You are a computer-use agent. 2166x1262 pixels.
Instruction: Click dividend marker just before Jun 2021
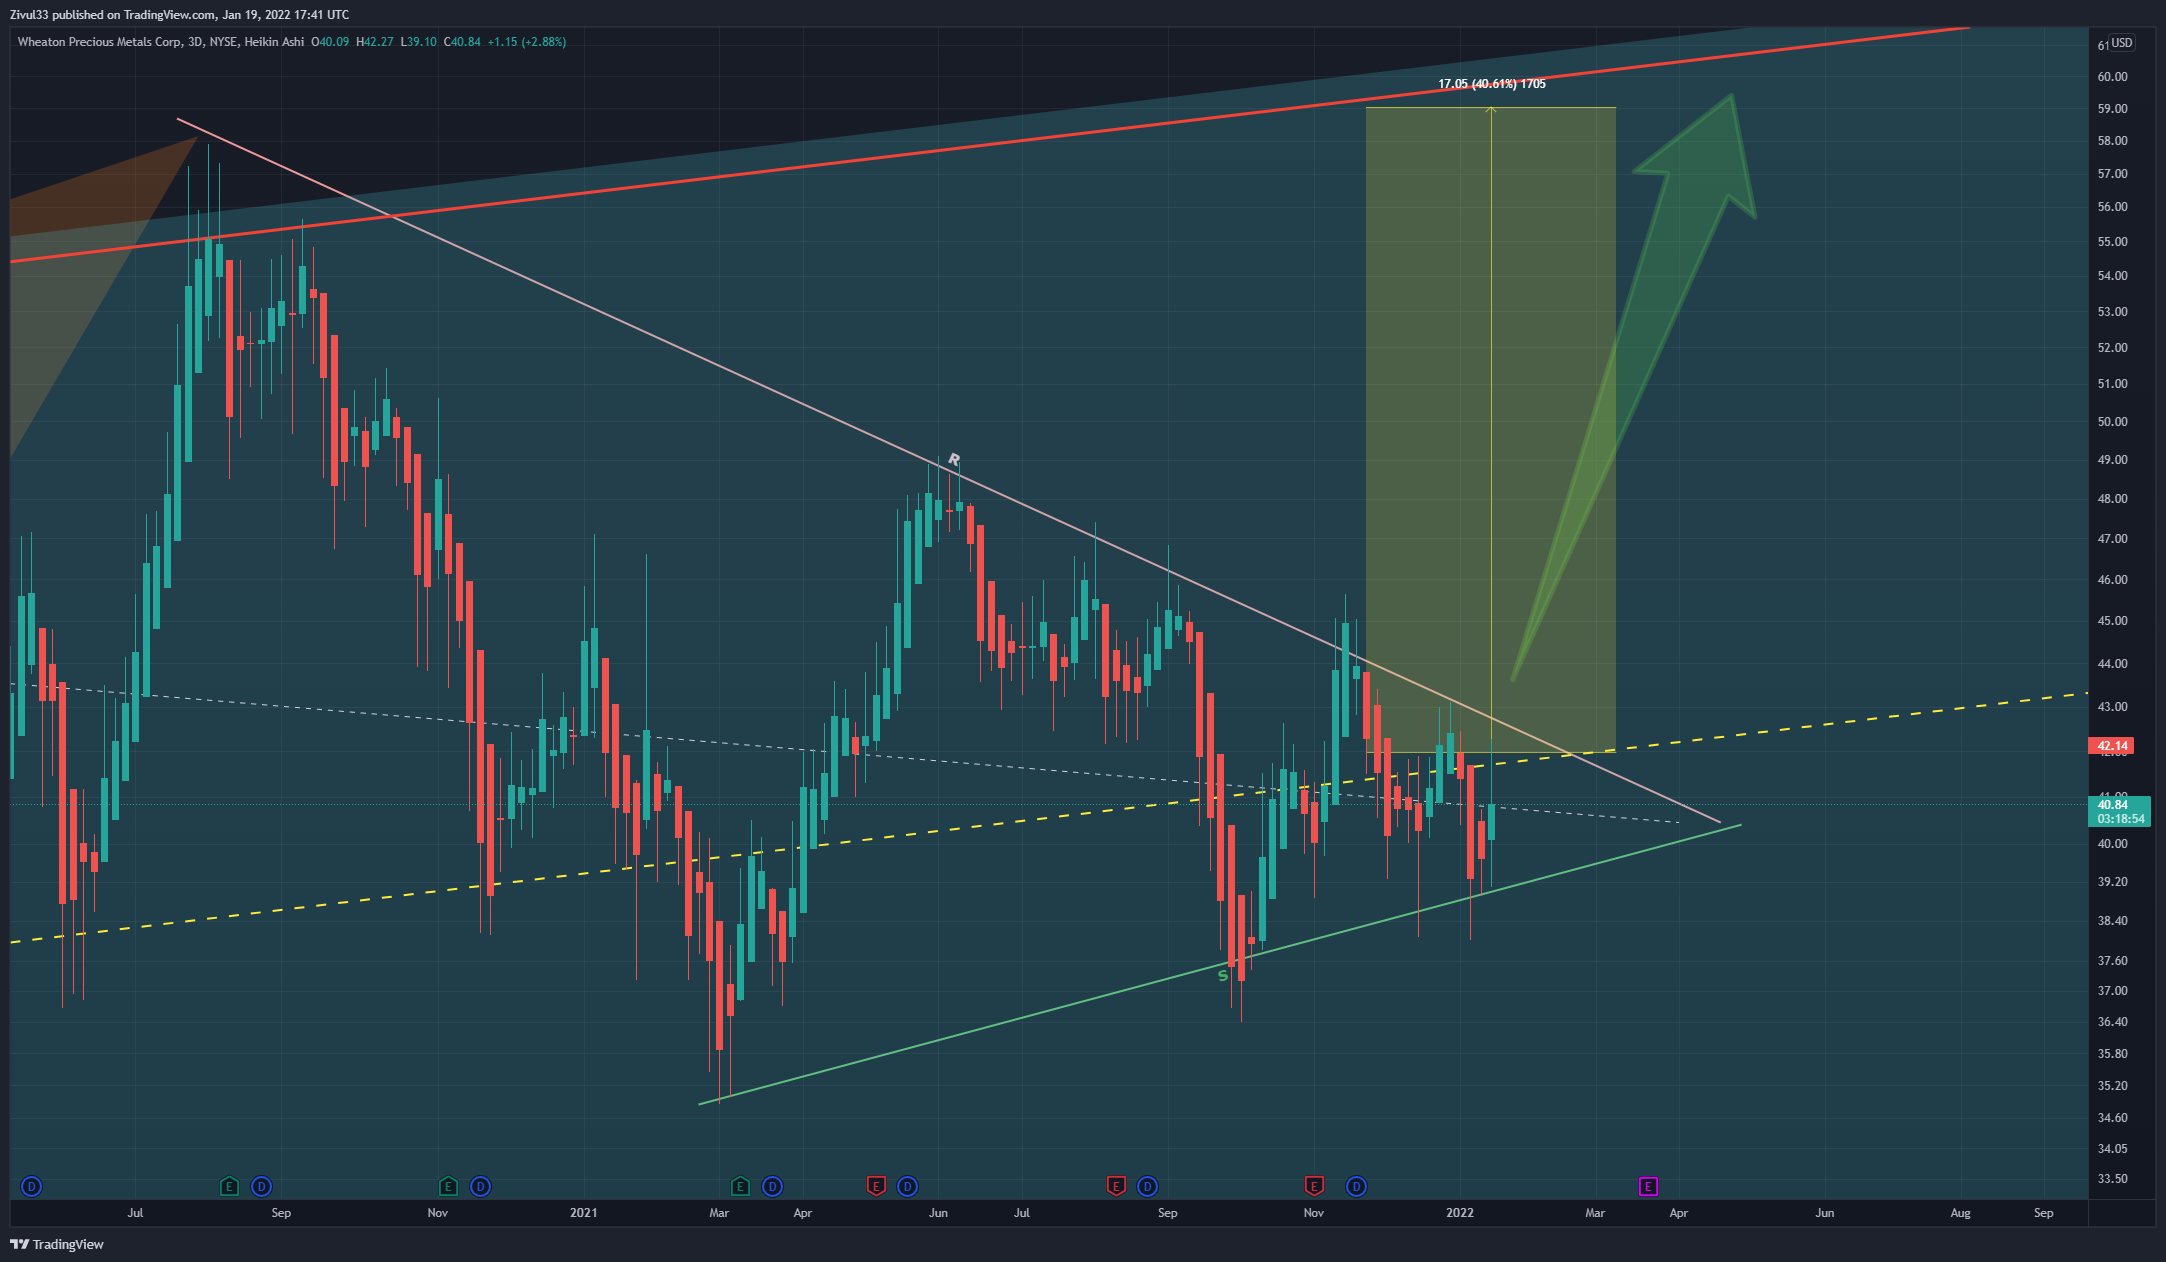(x=907, y=1187)
